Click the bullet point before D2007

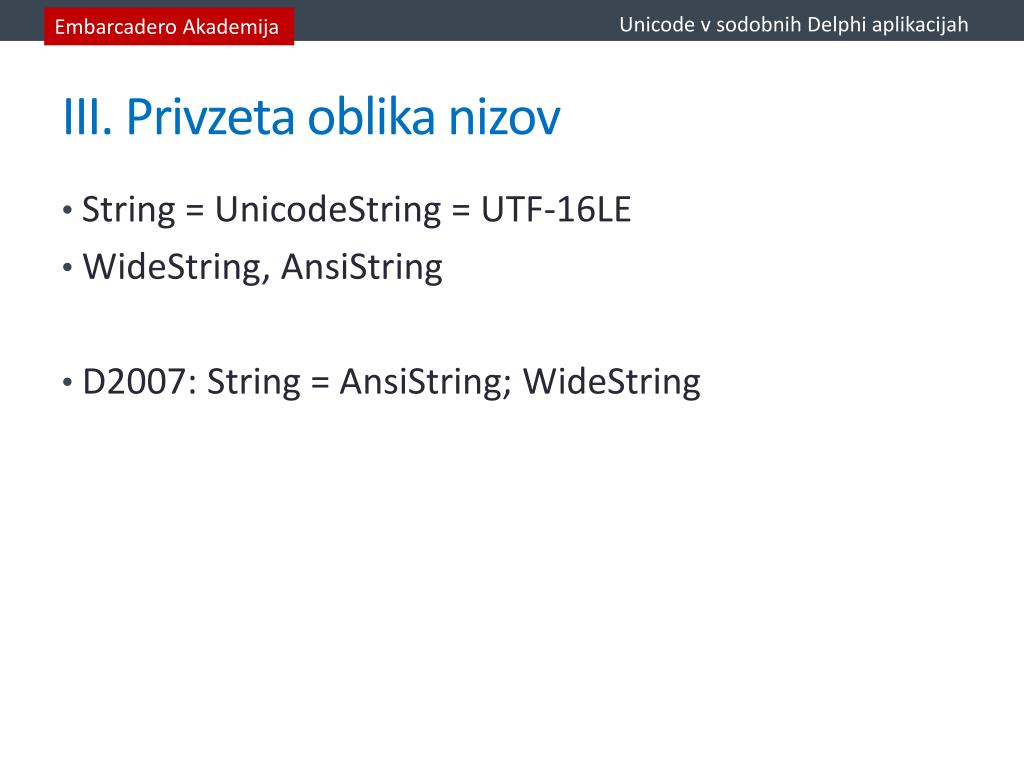[67, 383]
